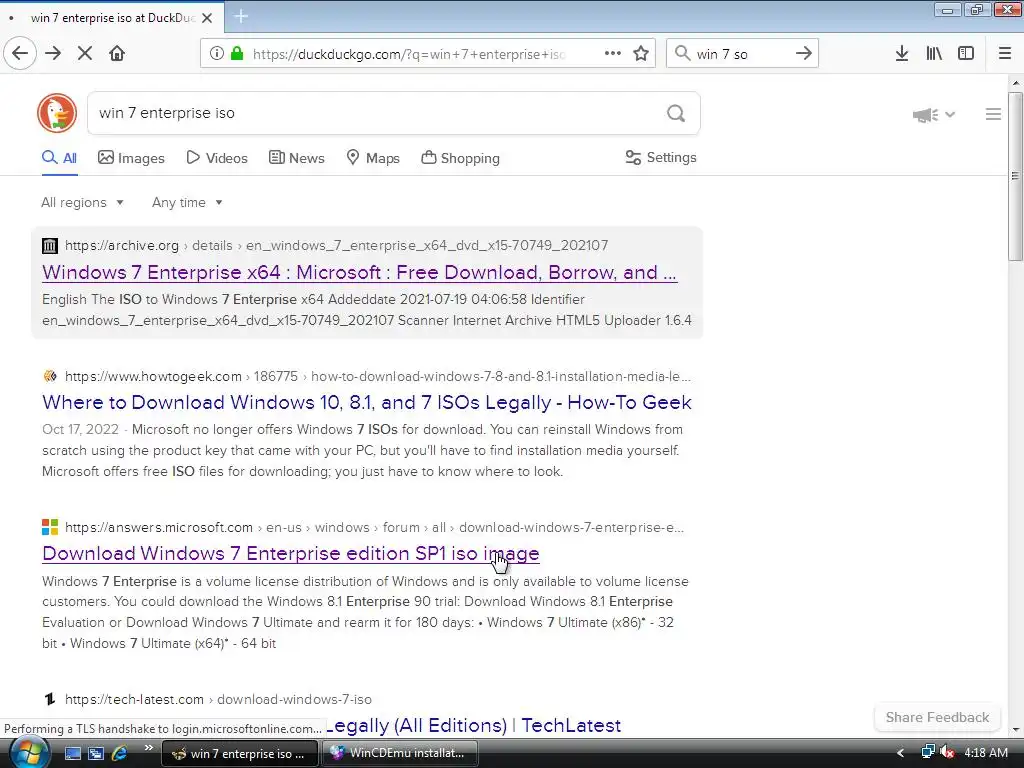Click Show Desktop quick launch icon
This screenshot has height=768, width=1024.
(72, 754)
